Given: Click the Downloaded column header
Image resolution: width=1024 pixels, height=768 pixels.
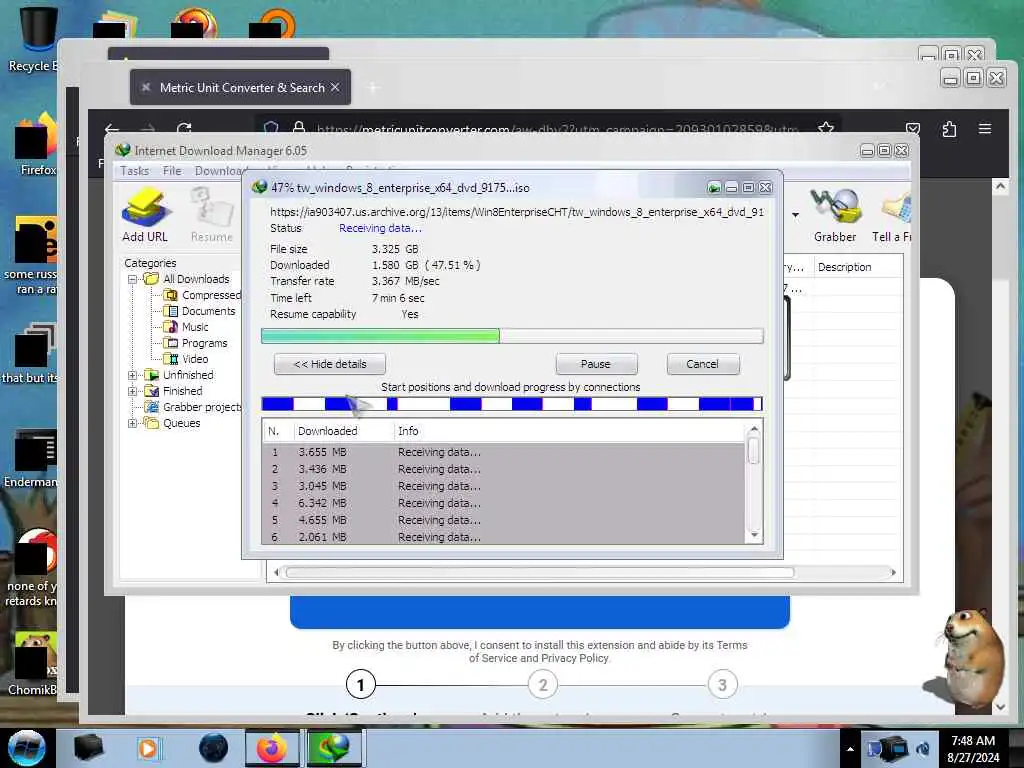Looking at the screenshot, I should click(x=343, y=431).
